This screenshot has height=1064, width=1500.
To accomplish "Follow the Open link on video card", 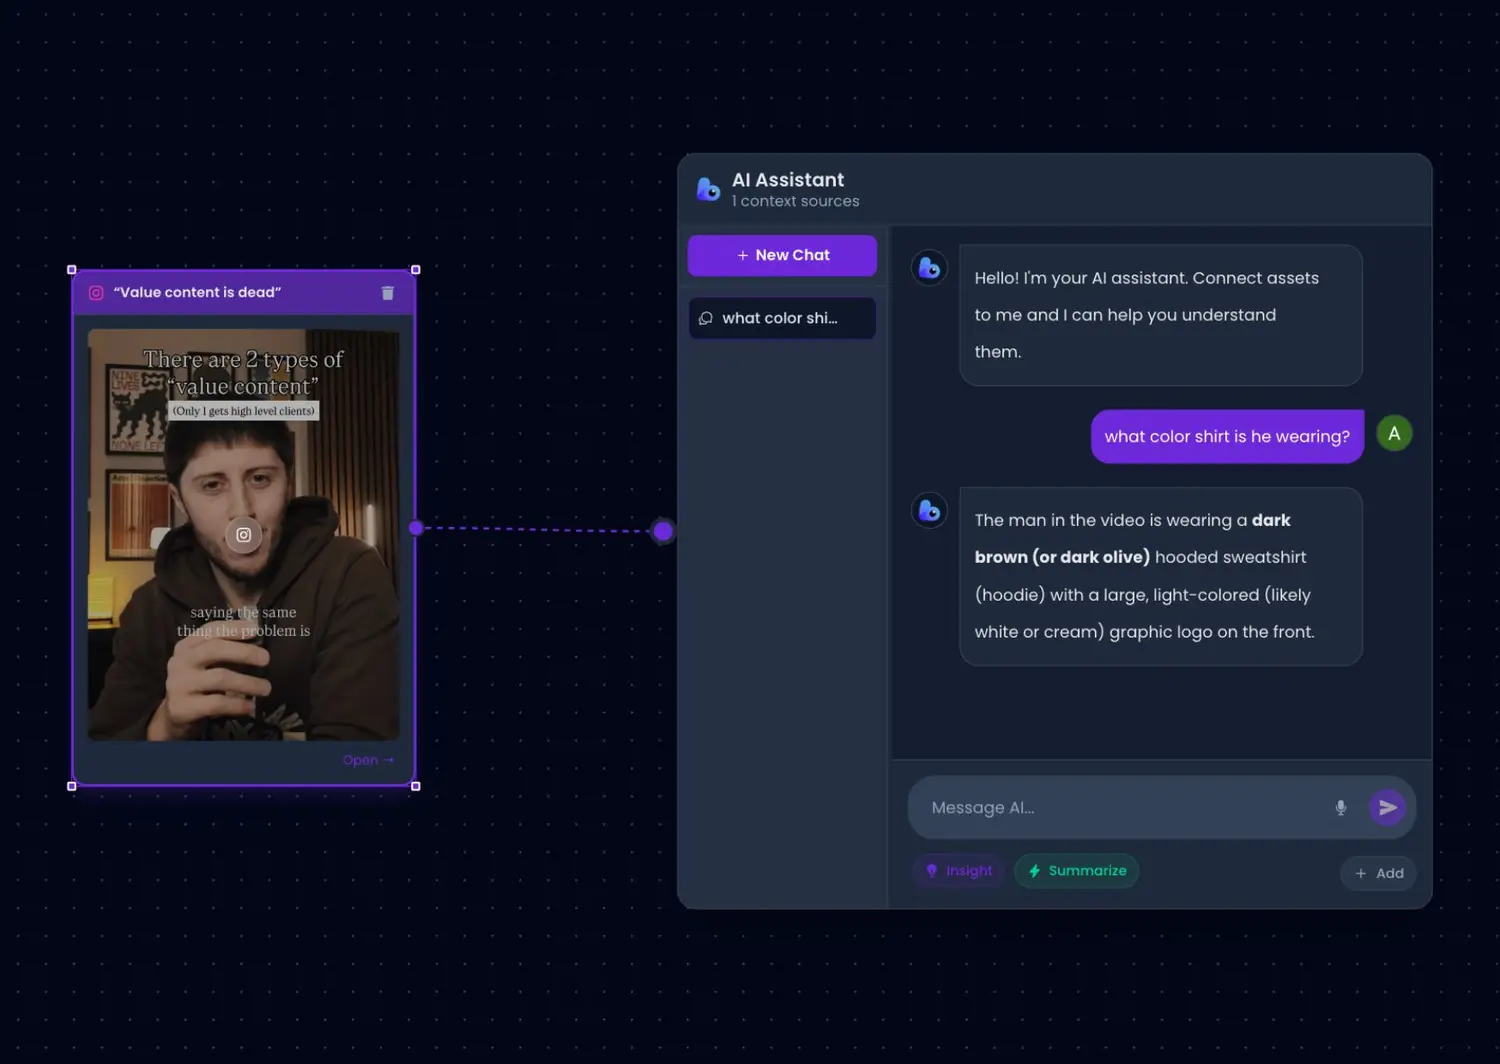I will click(x=367, y=760).
